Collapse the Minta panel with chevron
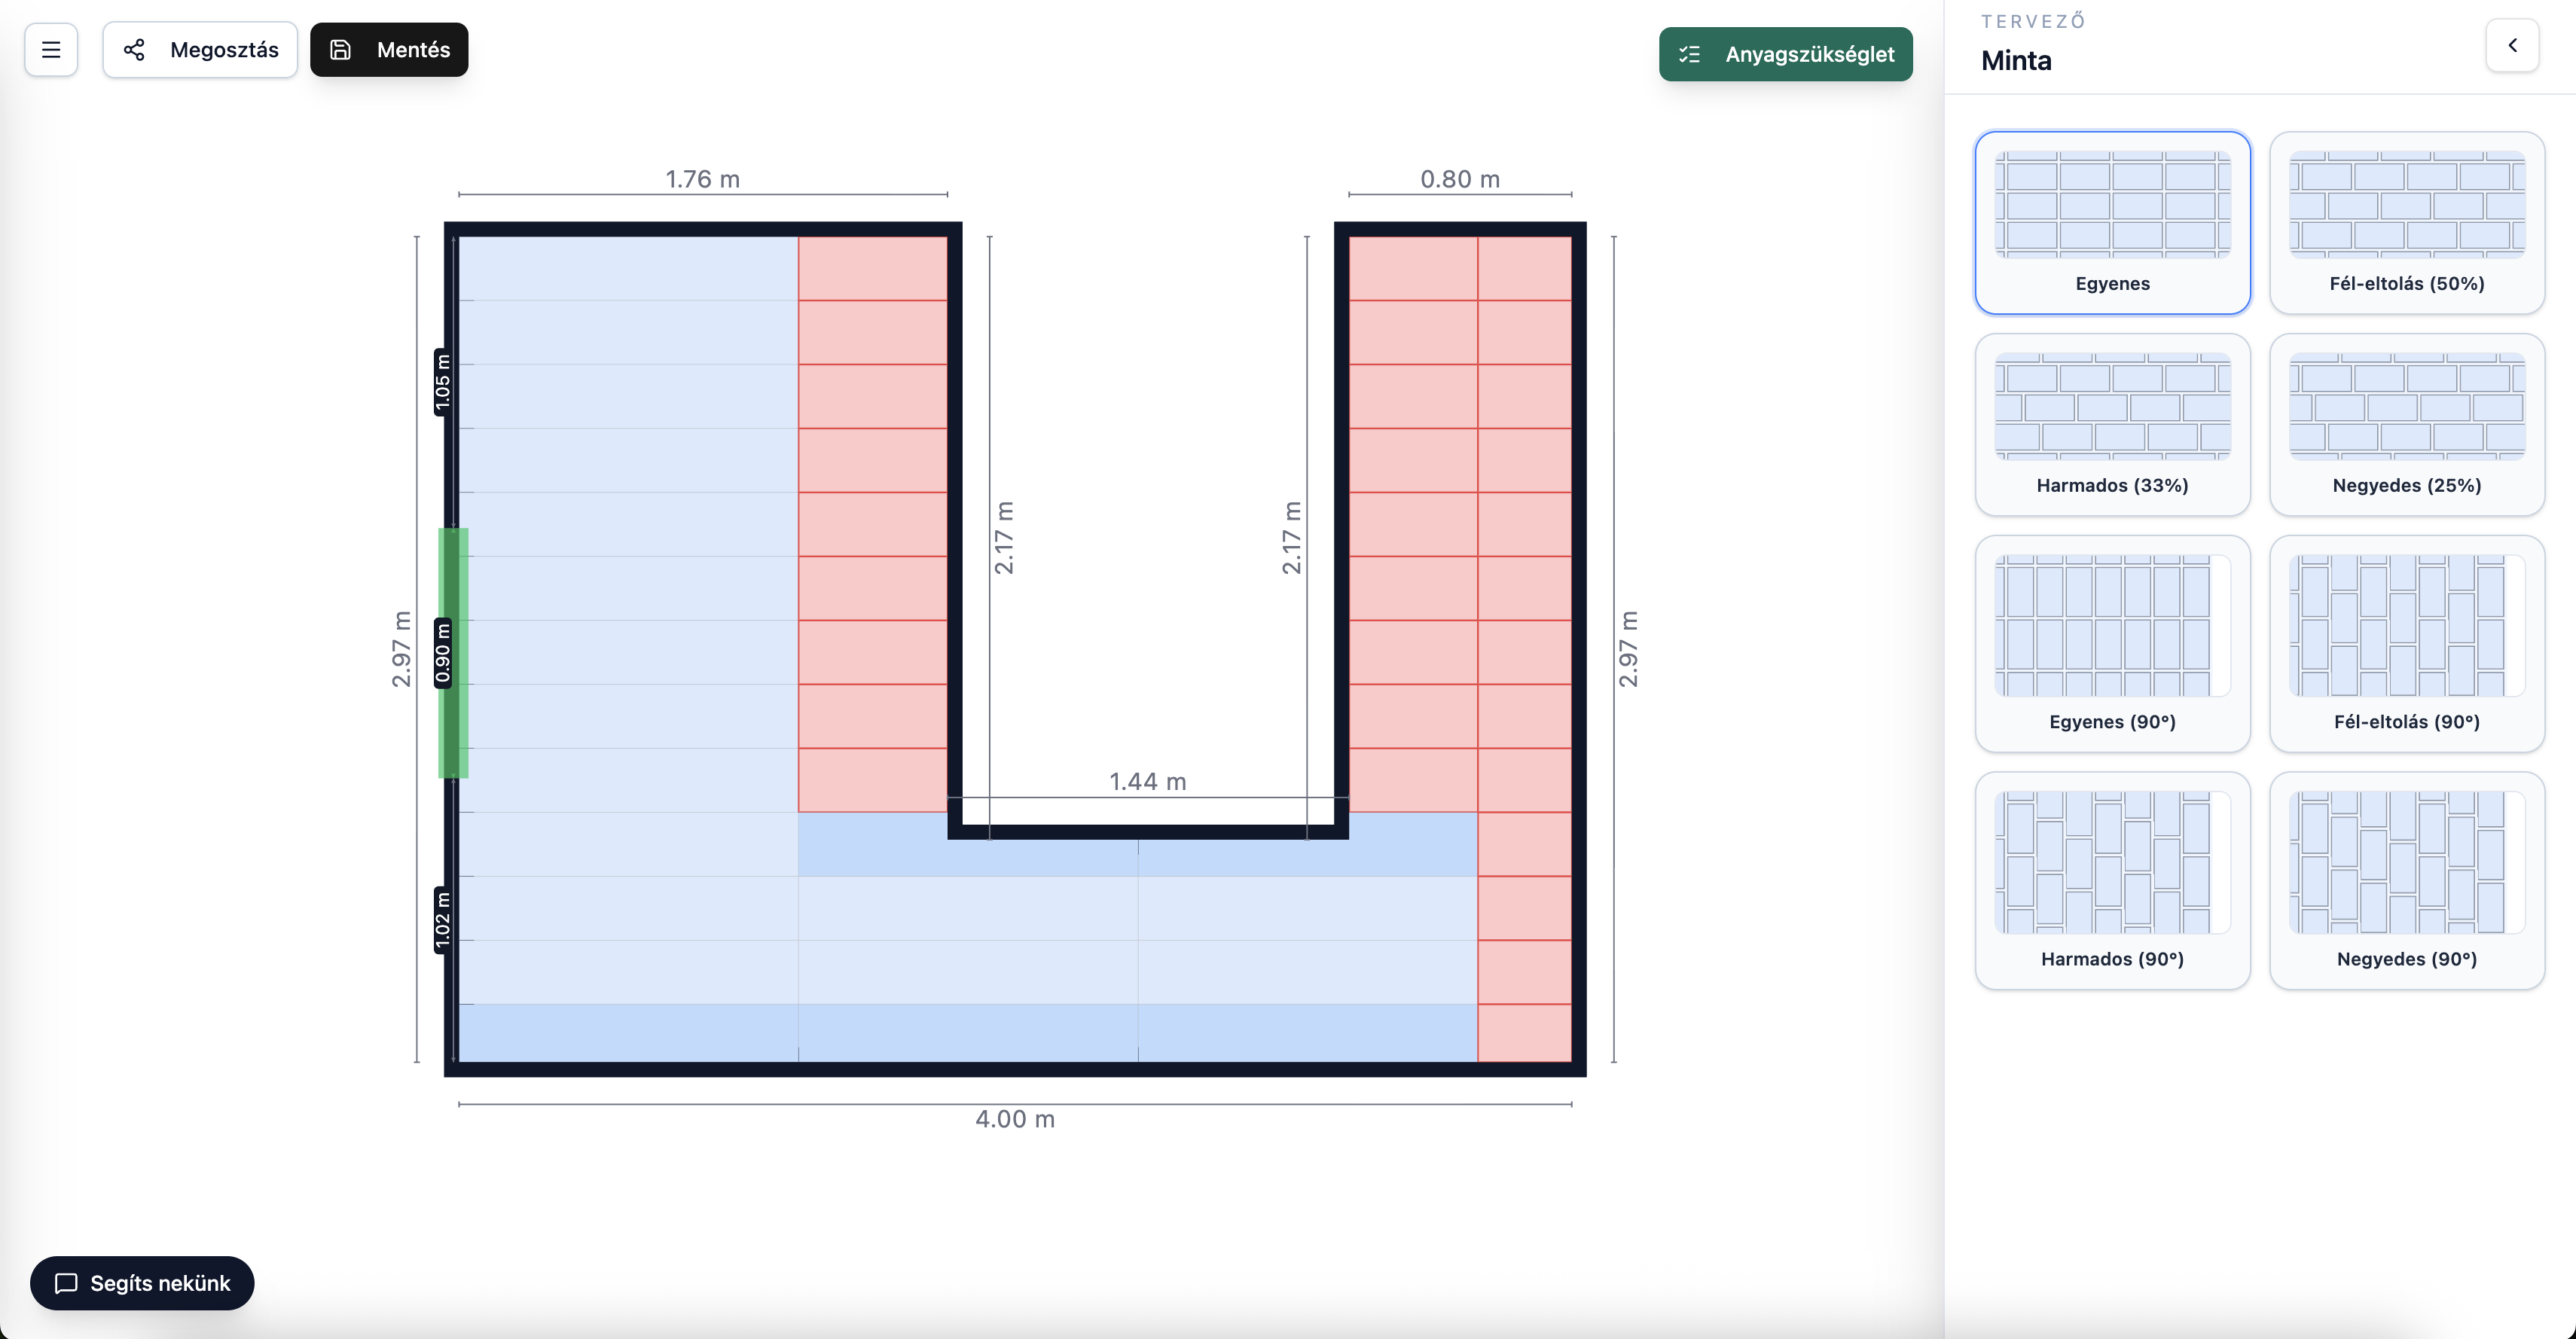This screenshot has height=1339, width=2576. (x=2511, y=45)
